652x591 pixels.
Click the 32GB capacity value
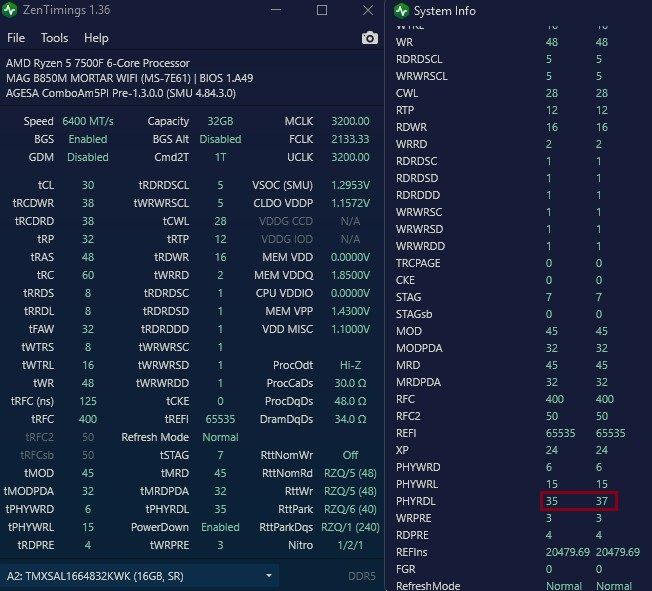point(220,121)
